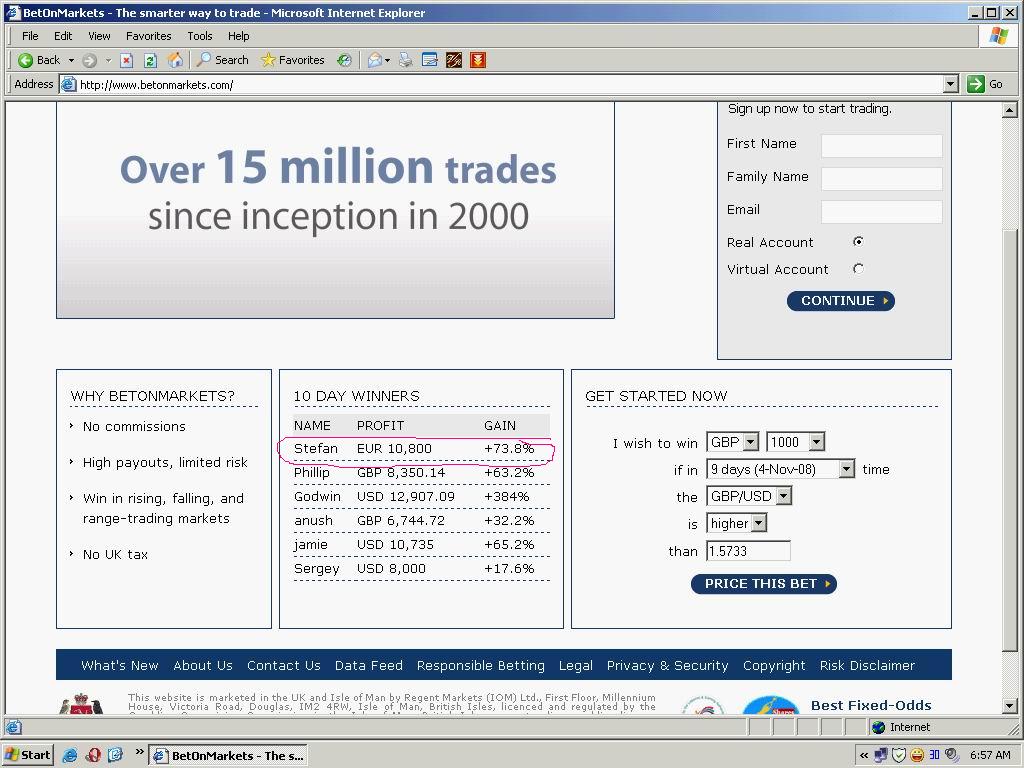The width and height of the screenshot is (1024, 768).
Task: Click the third Quick Launch icon
Action: pos(116,756)
